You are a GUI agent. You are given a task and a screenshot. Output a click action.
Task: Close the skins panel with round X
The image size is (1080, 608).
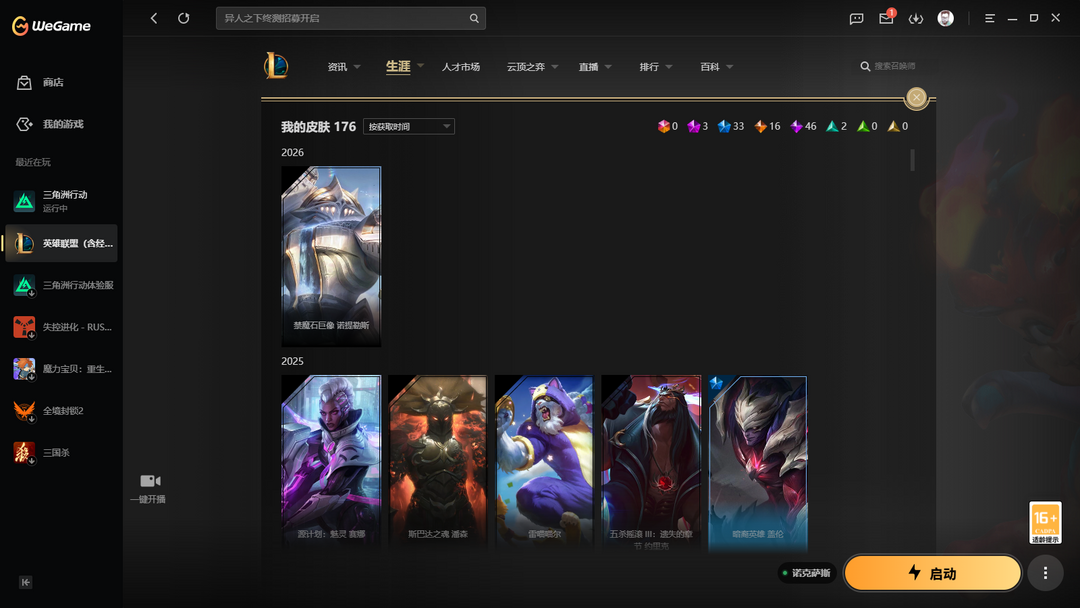916,98
